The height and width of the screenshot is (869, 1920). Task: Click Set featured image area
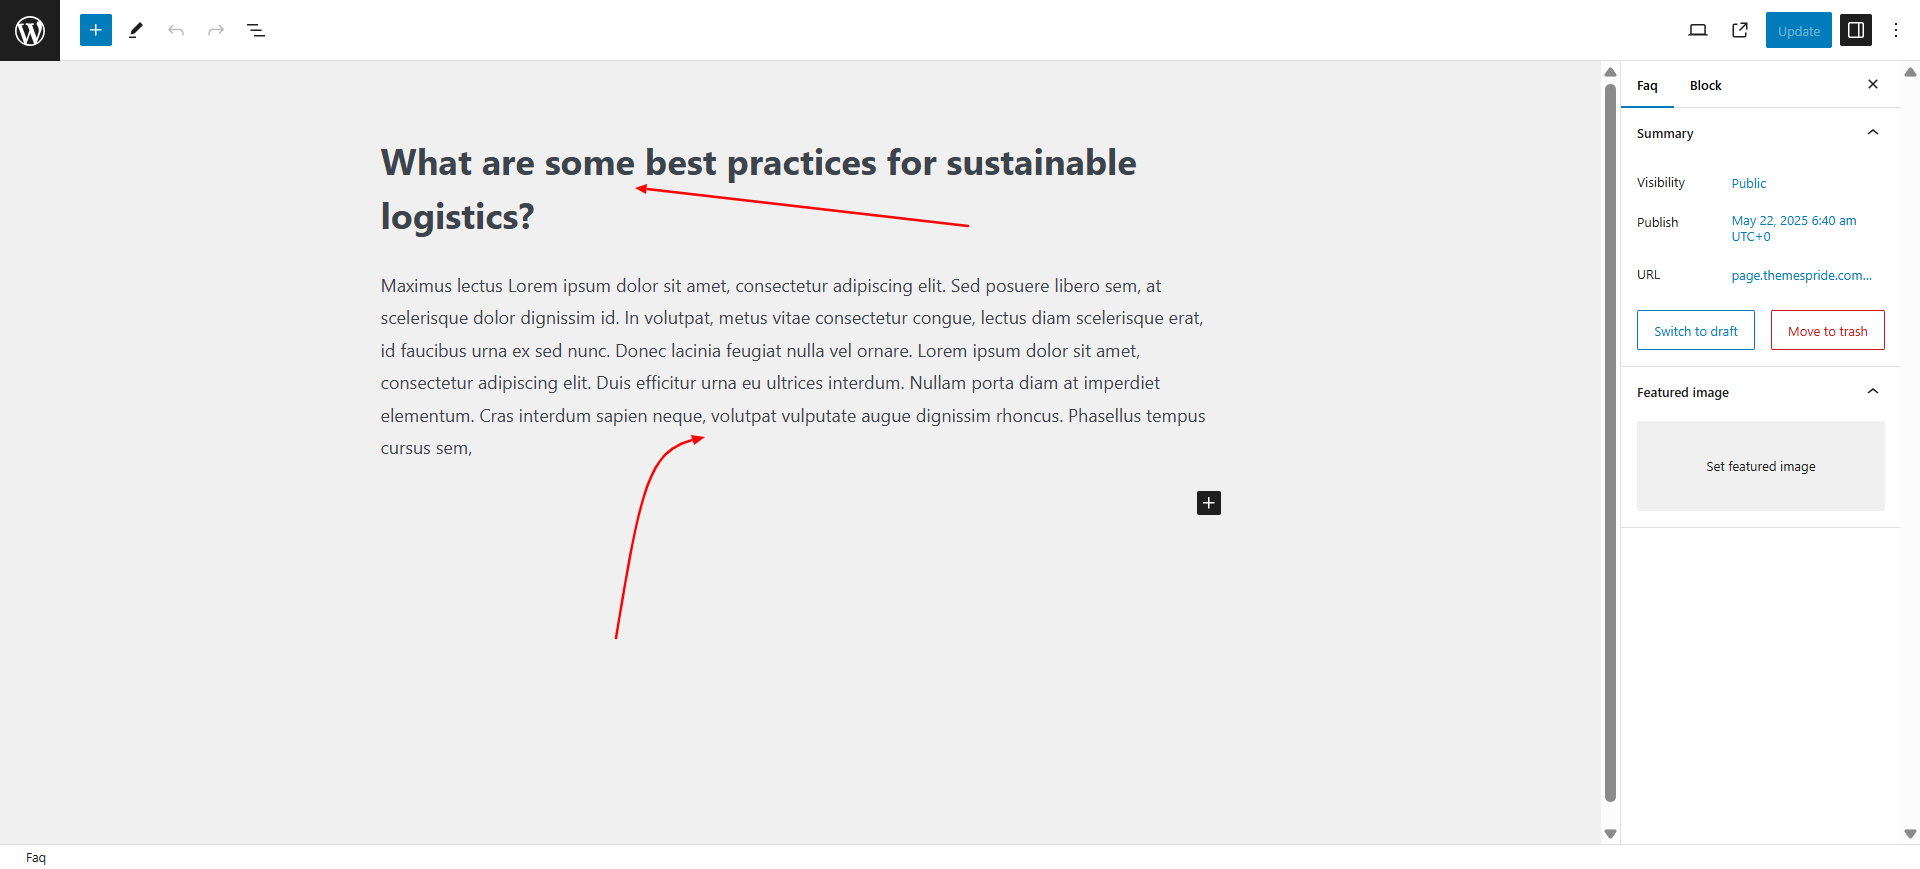[1761, 466]
